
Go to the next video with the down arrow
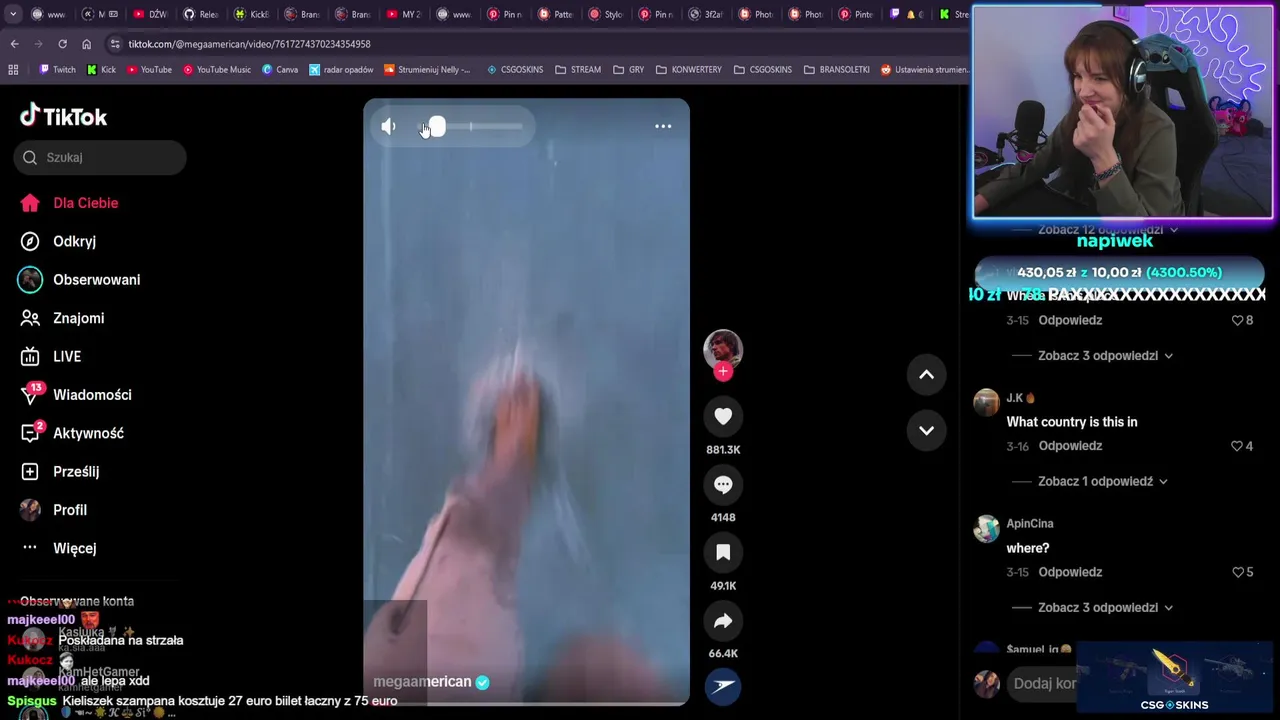click(x=926, y=430)
